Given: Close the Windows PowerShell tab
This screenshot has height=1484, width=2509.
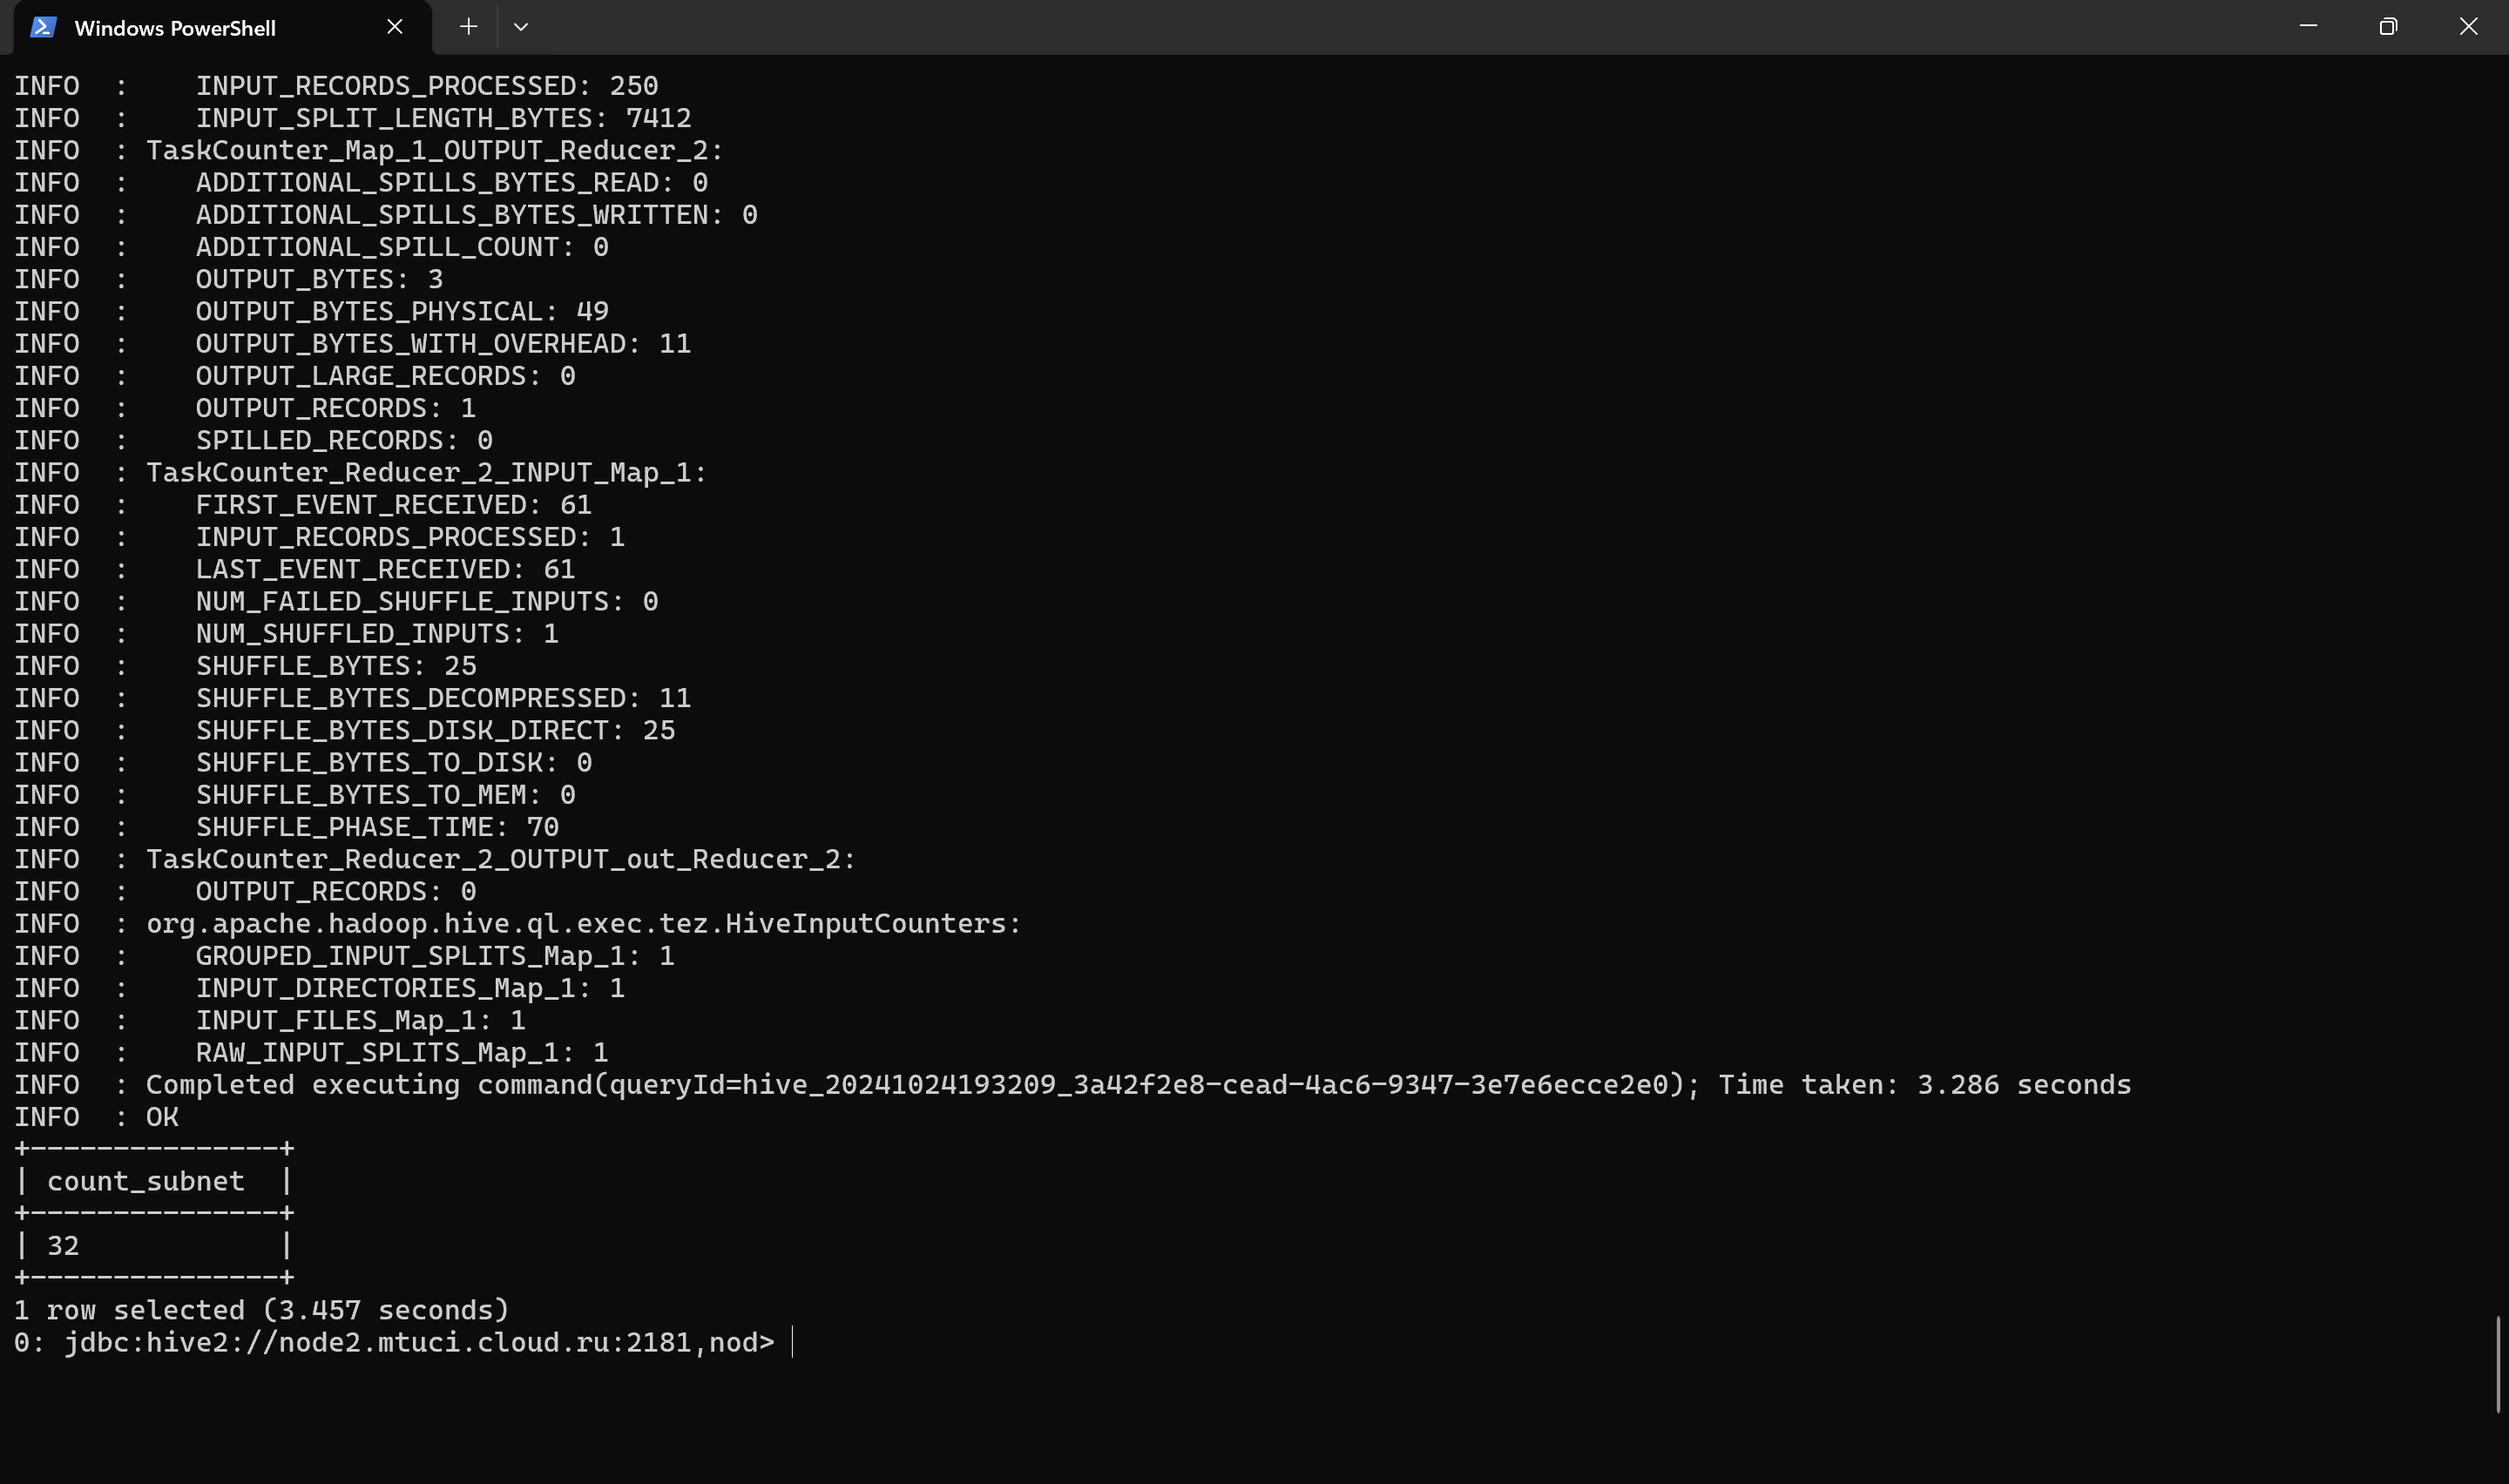Looking at the screenshot, I should (x=395, y=27).
